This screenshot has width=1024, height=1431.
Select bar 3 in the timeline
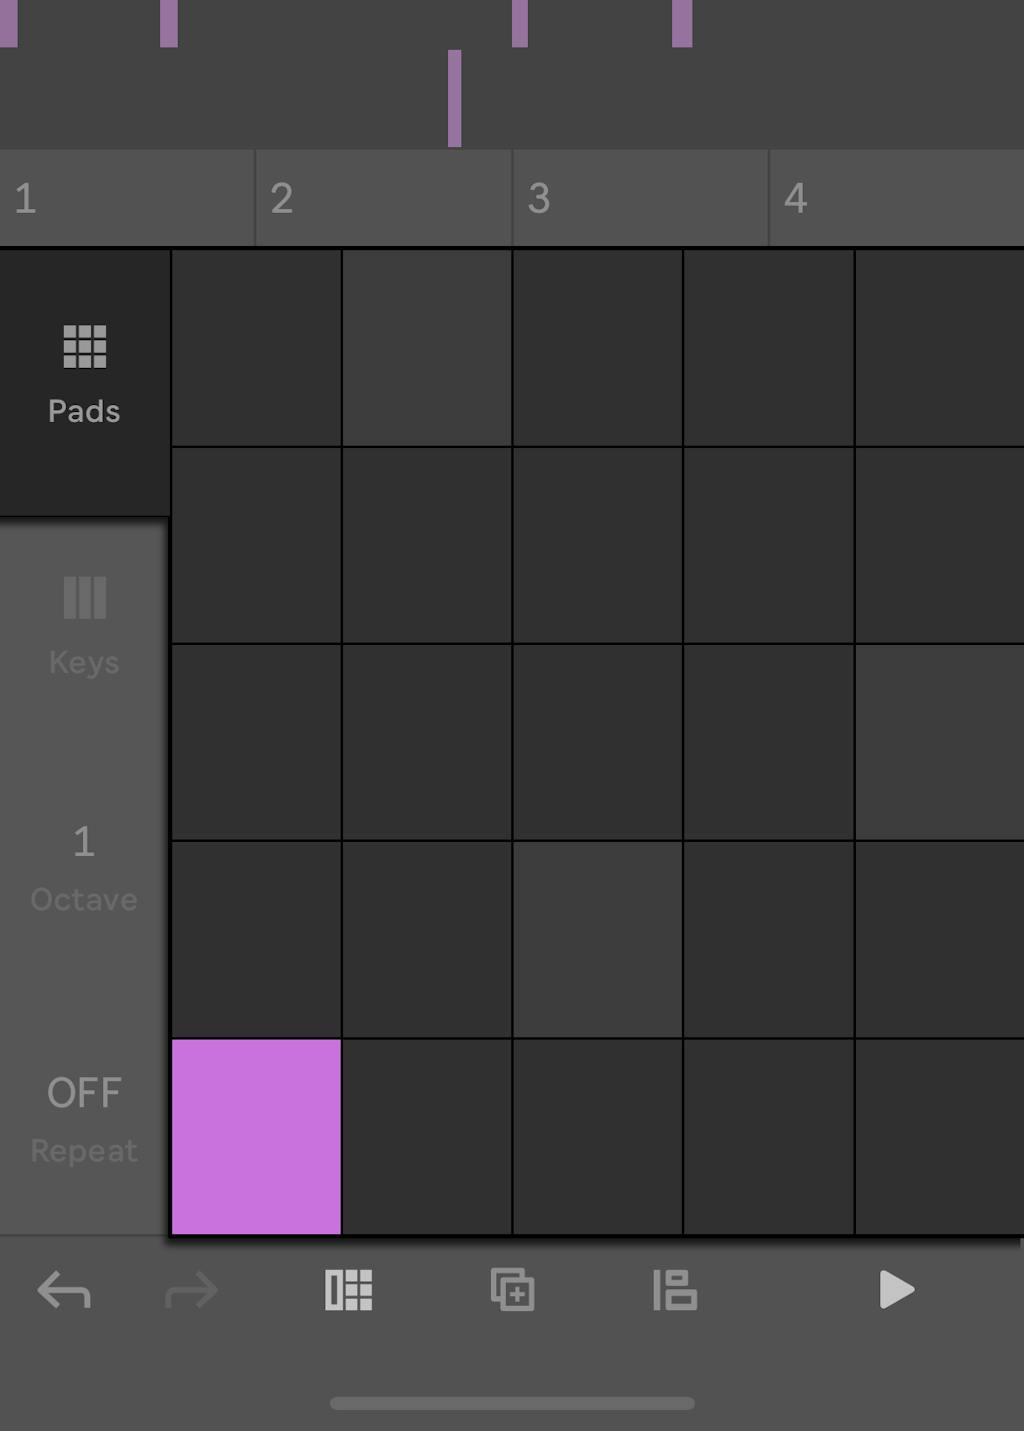point(639,198)
